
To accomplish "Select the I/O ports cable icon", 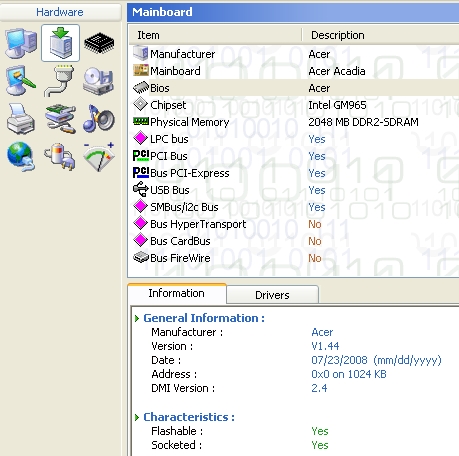I will pos(60,81).
